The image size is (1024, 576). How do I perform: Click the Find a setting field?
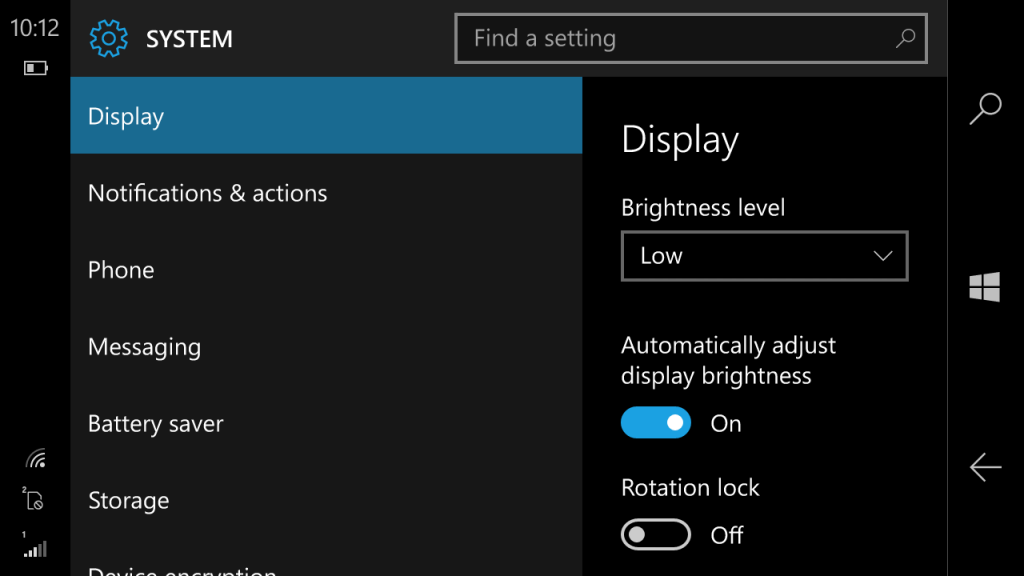(691, 39)
